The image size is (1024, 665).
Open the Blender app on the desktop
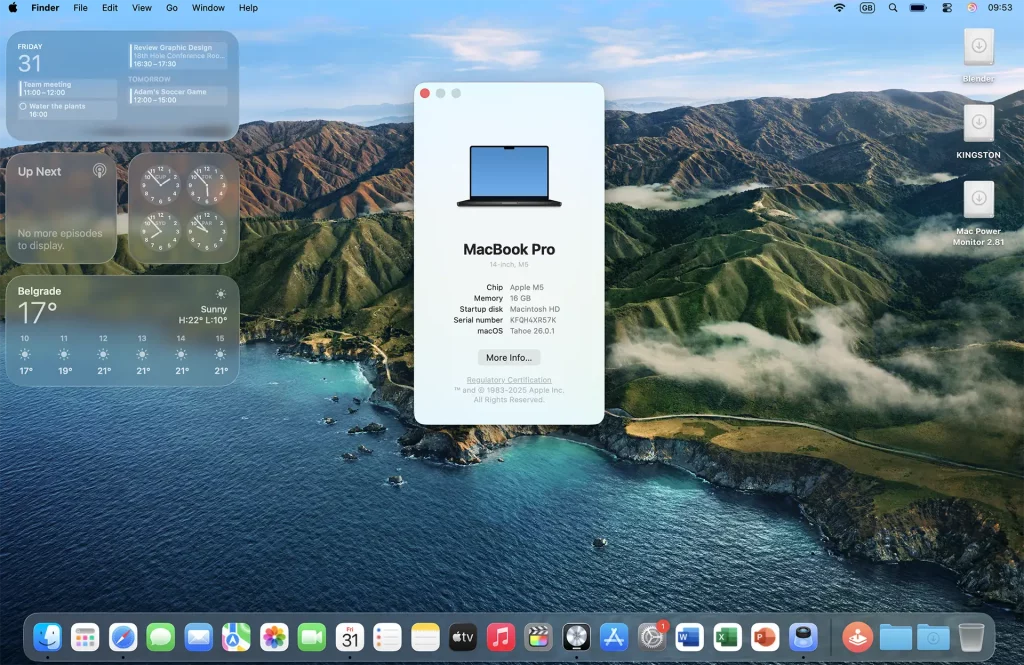point(977,48)
